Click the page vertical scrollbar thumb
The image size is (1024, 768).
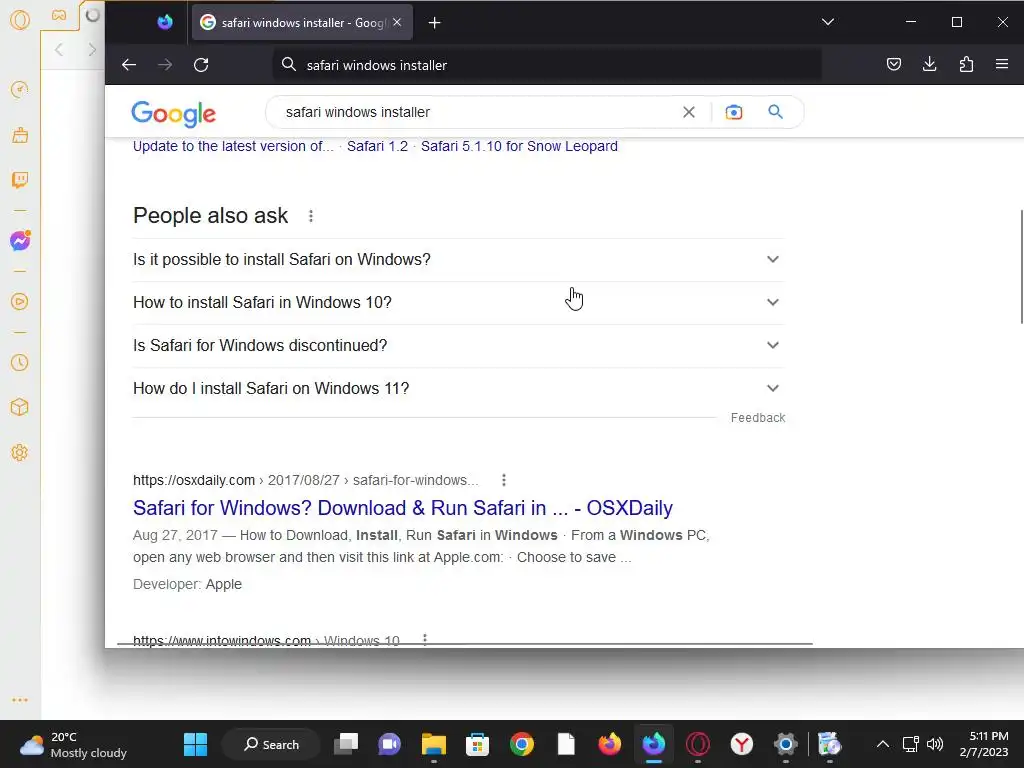[x=1020, y=266]
